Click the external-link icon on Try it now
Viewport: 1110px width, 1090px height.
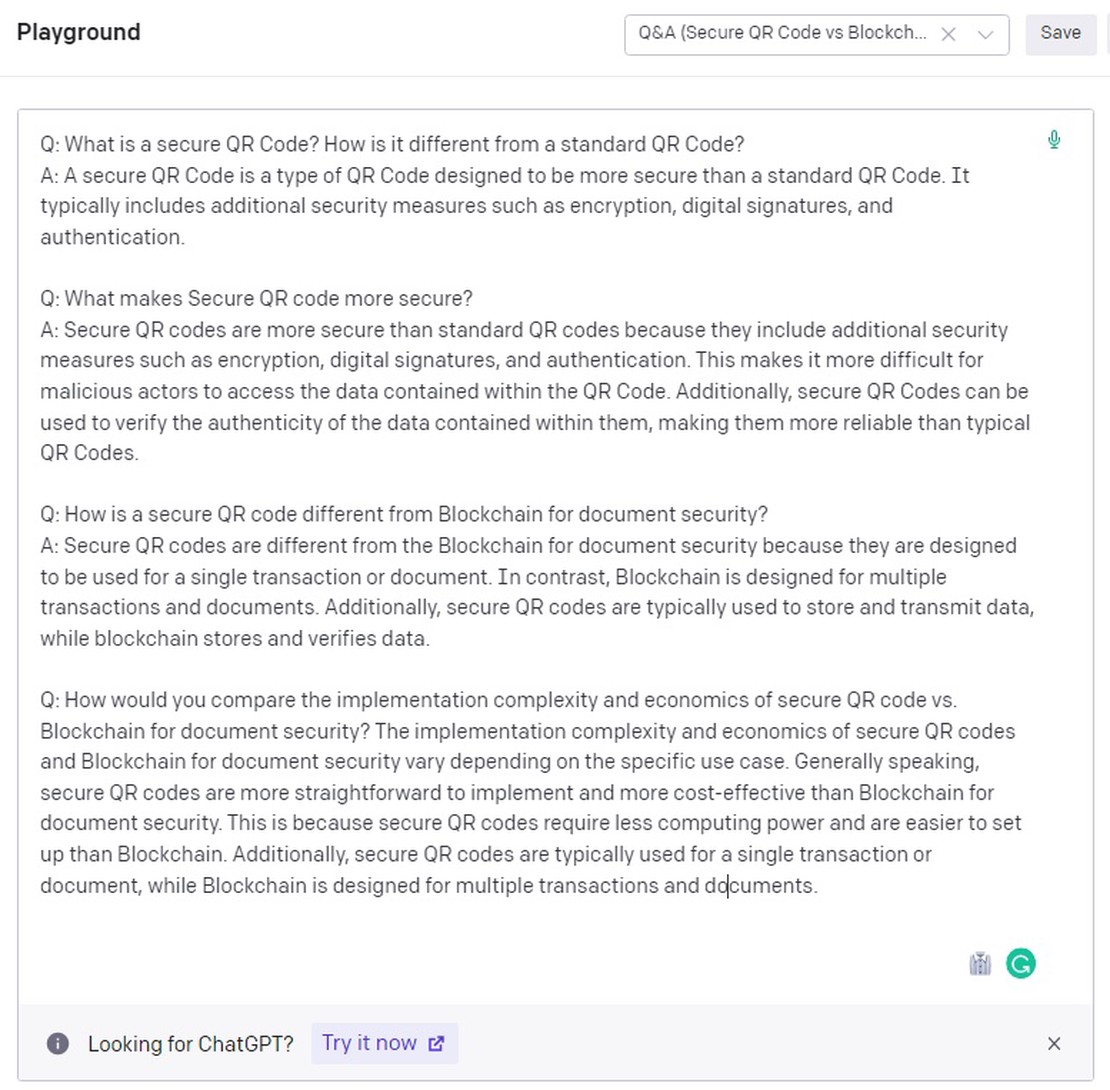coord(437,1043)
